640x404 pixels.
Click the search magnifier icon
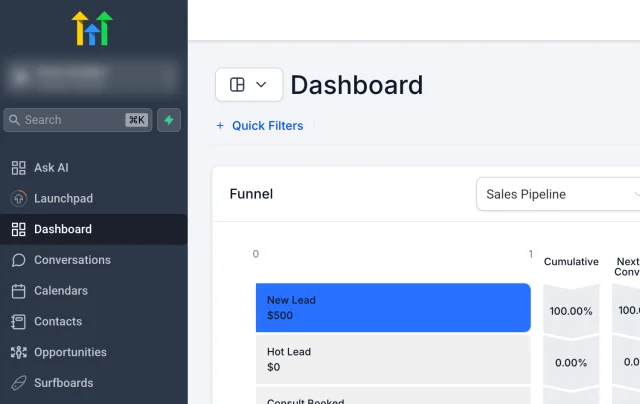coord(14,120)
